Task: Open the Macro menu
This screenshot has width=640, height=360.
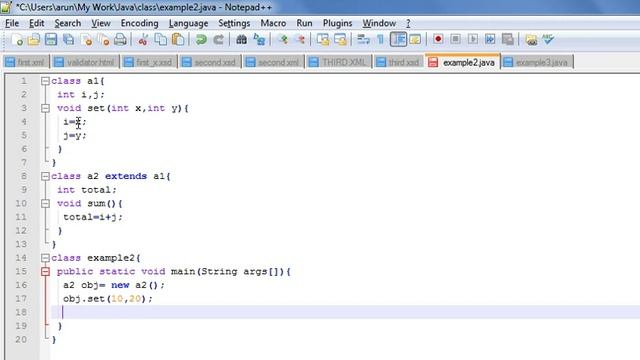Action: click(273, 23)
